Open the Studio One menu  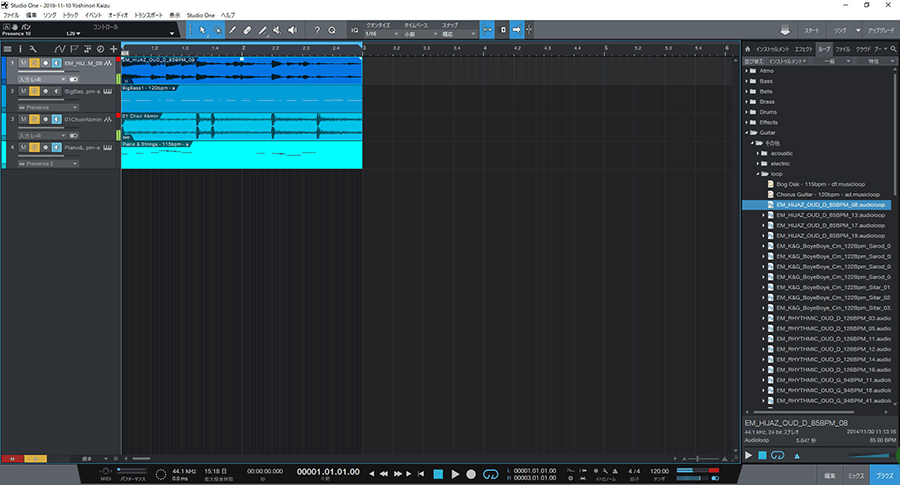pyautogui.click(x=201, y=16)
